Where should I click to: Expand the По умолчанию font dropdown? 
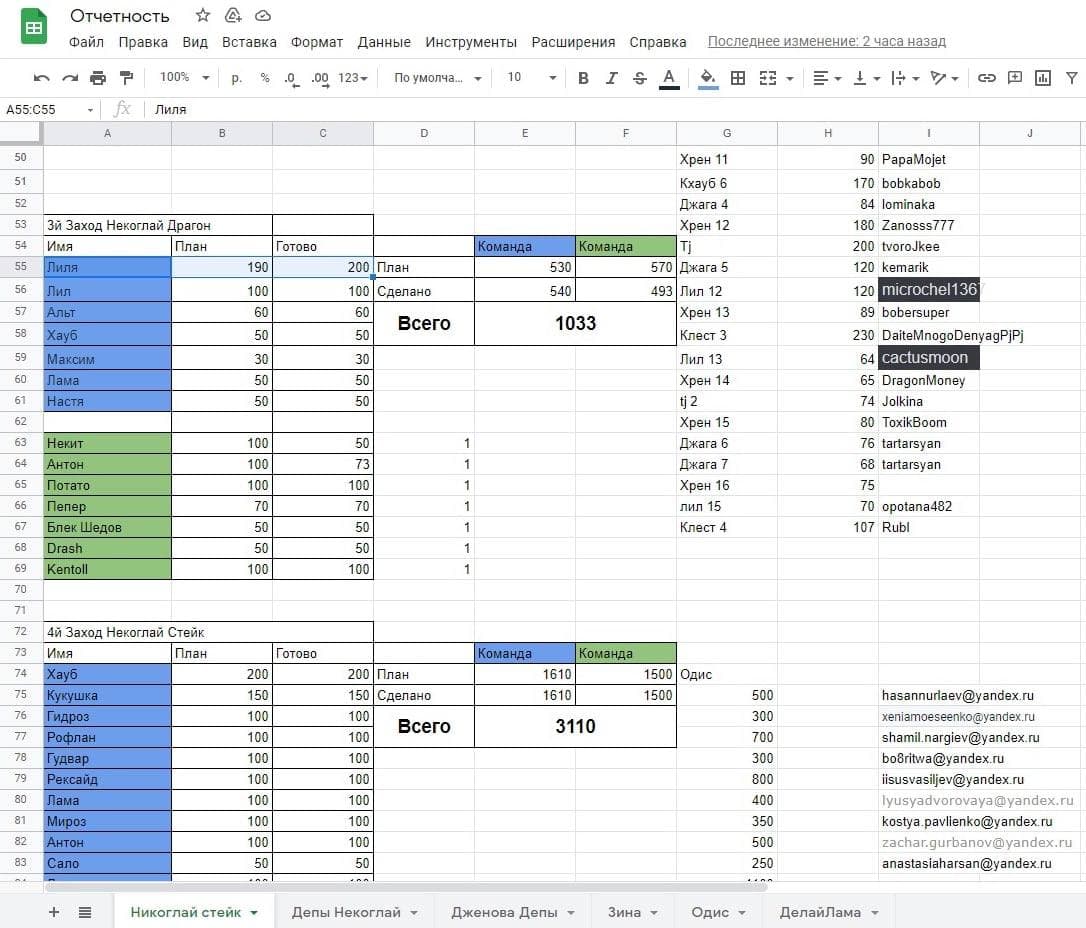(437, 78)
